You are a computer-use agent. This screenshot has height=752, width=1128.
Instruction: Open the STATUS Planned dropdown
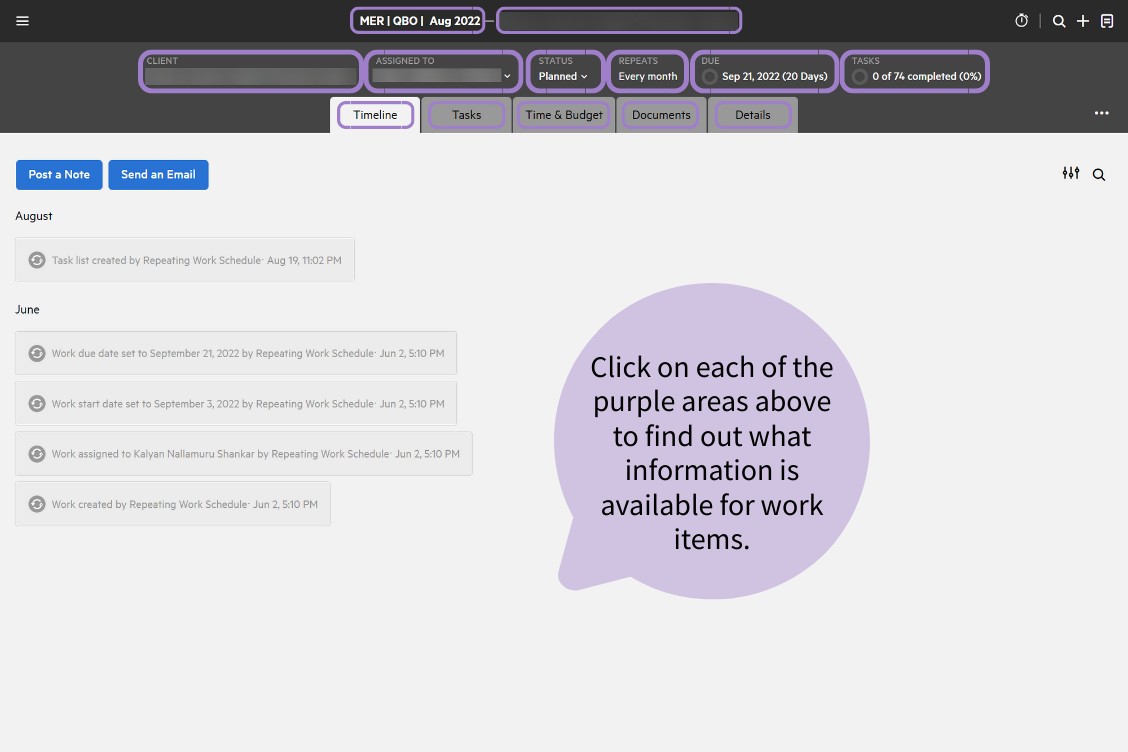[x=563, y=76]
